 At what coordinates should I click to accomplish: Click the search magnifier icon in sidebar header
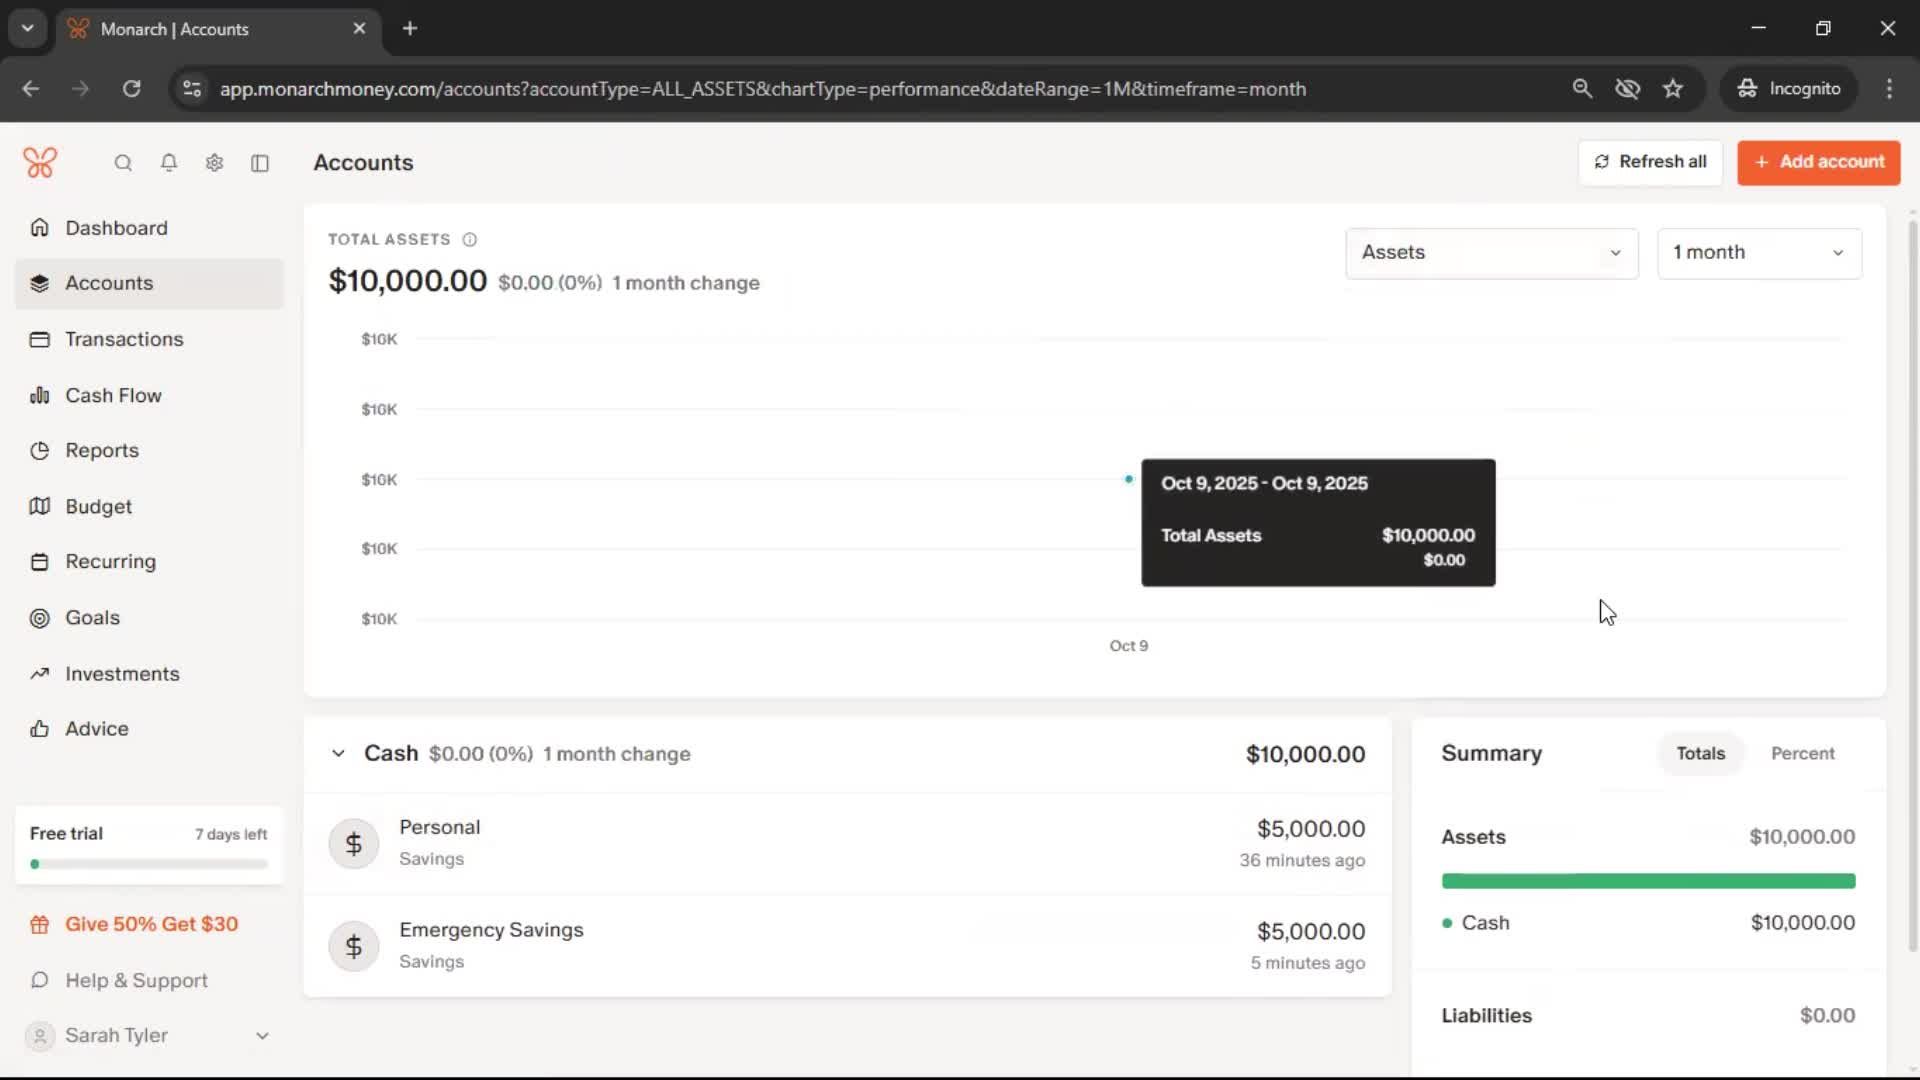[x=123, y=163]
